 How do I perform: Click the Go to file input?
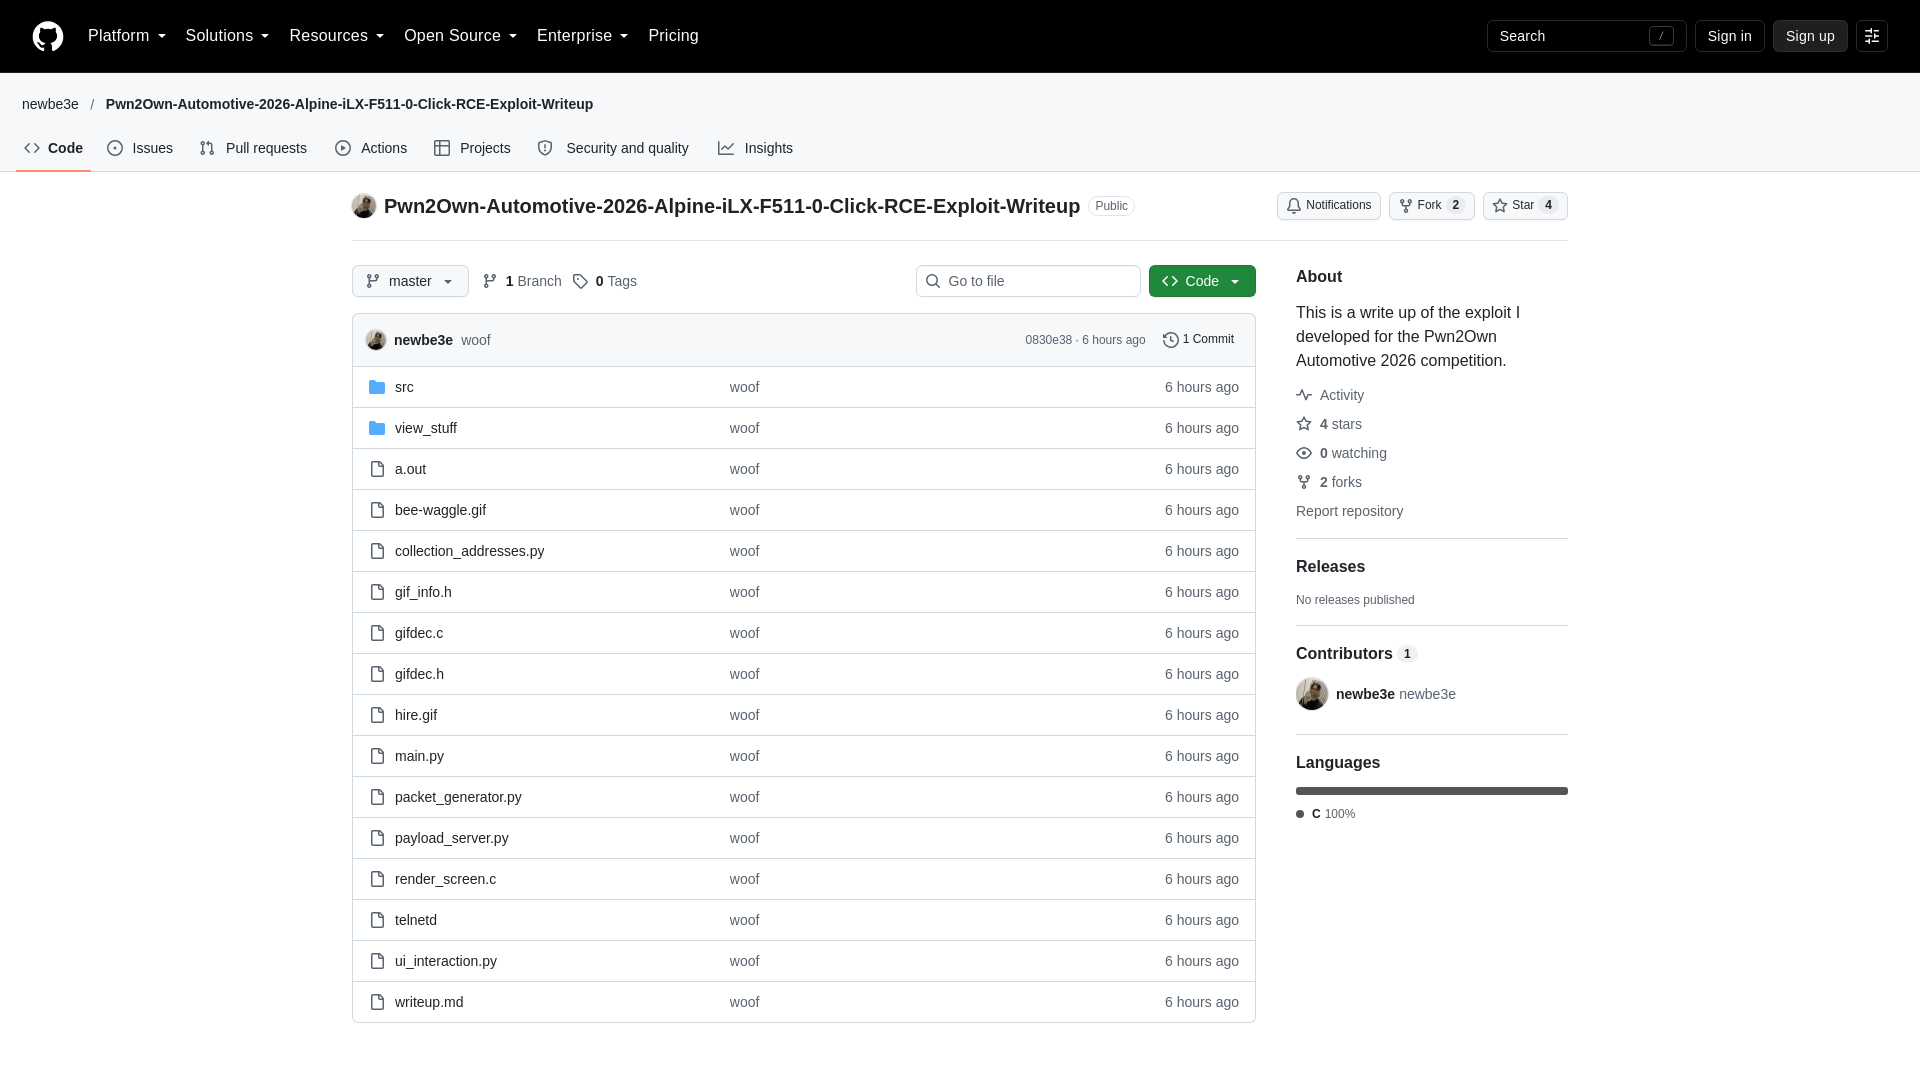[1028, 281]
